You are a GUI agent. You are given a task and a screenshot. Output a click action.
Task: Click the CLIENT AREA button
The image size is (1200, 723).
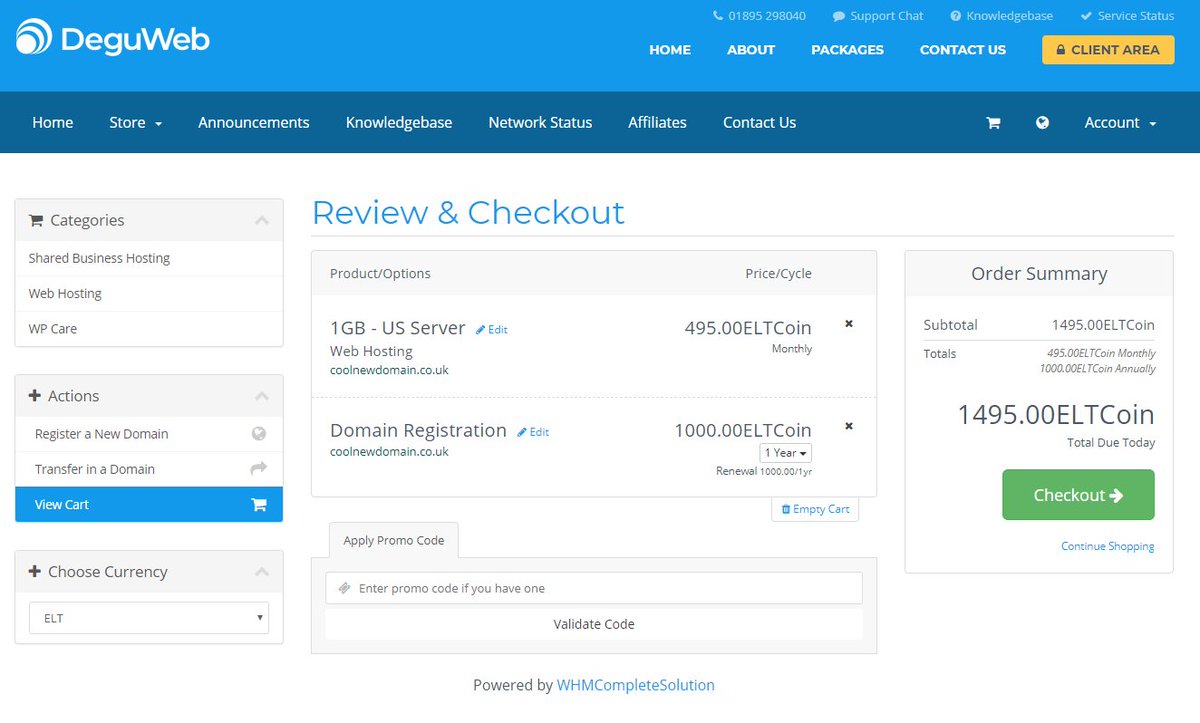(x=1108, y=50)
